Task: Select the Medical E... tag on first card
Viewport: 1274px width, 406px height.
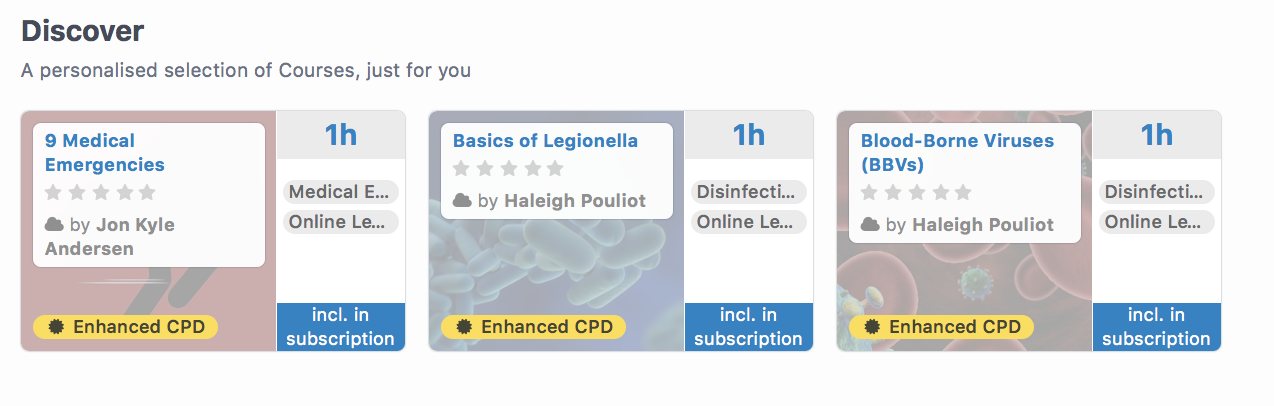Action: (x=341, y=192)
